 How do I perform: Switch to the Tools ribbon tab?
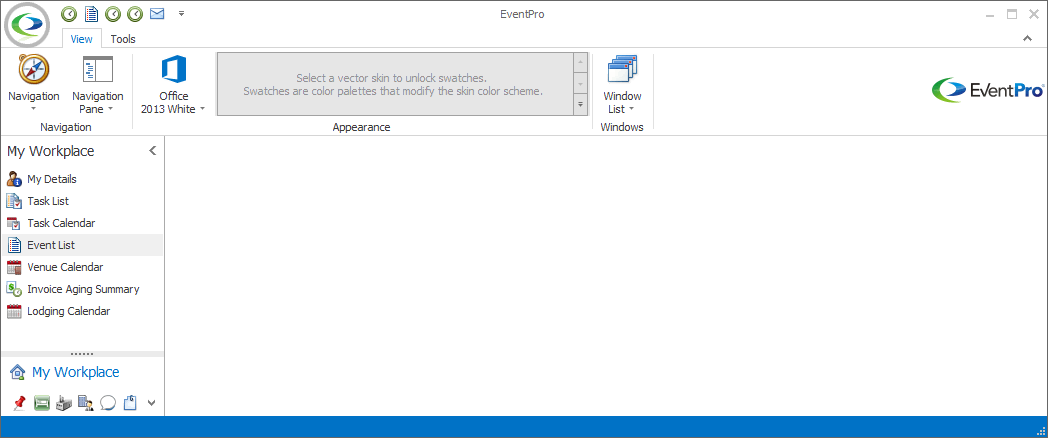tap(123, 39)
